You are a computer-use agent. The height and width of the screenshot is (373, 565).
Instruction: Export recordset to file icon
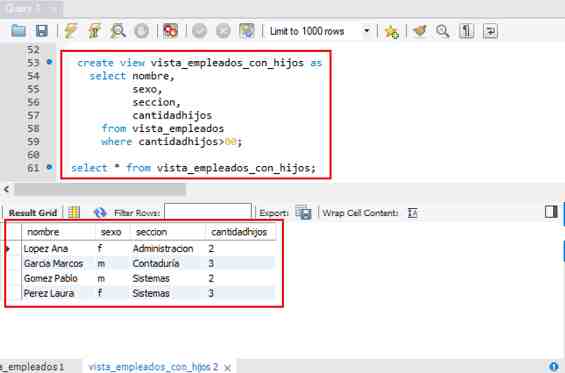tap(303, 212)
